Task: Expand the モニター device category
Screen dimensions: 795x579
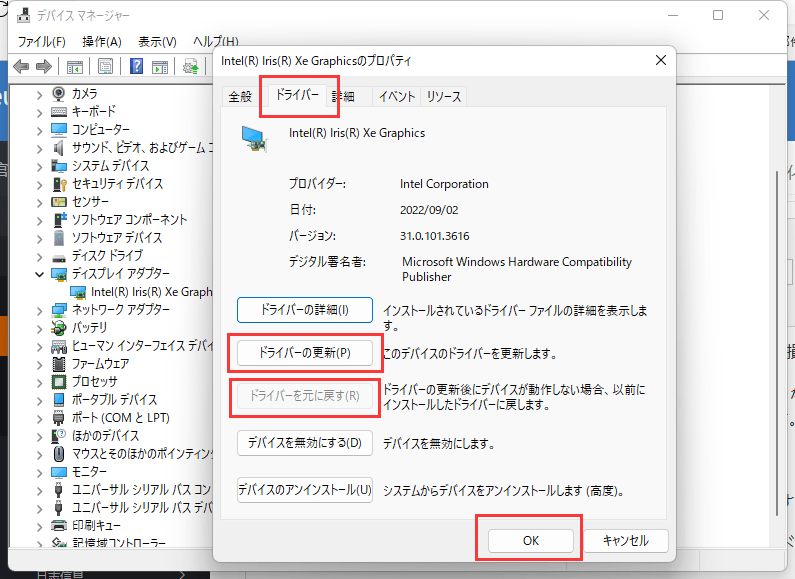Action: [40, 471]
